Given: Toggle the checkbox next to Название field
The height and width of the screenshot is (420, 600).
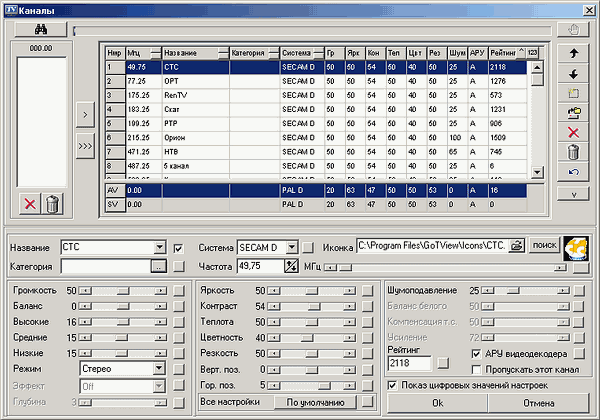Looking at the screenshot, I should click(x=178, y=247).
